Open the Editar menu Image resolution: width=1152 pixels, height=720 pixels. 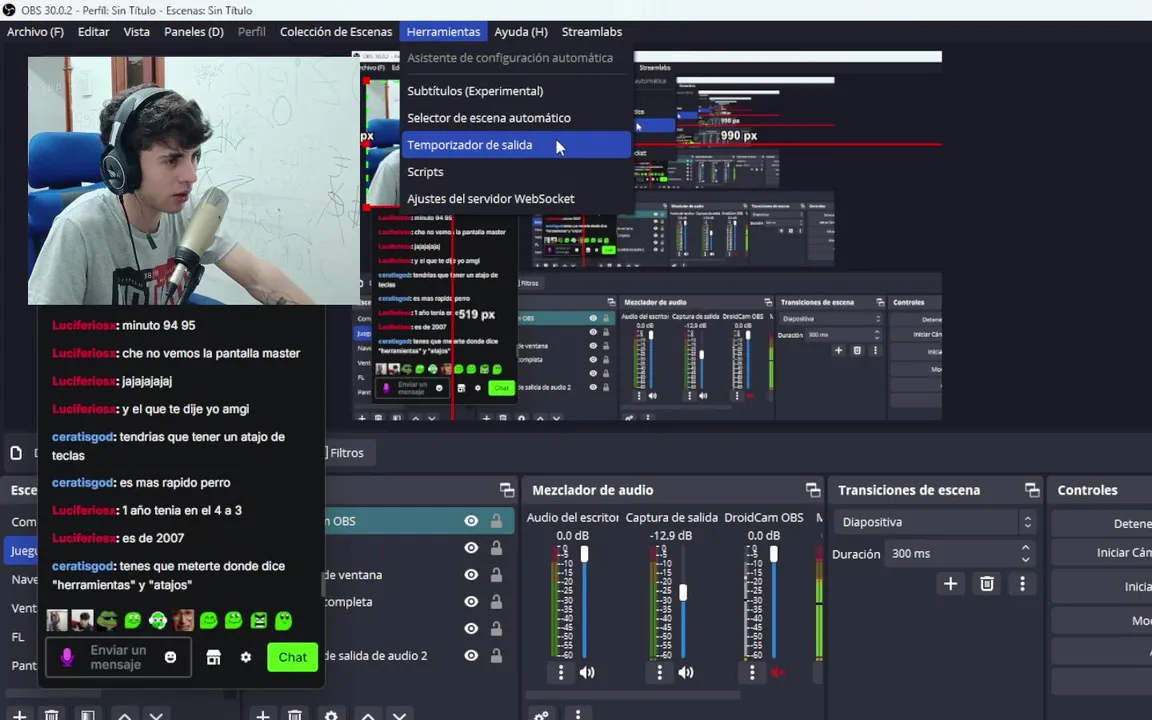pos(93,32)
